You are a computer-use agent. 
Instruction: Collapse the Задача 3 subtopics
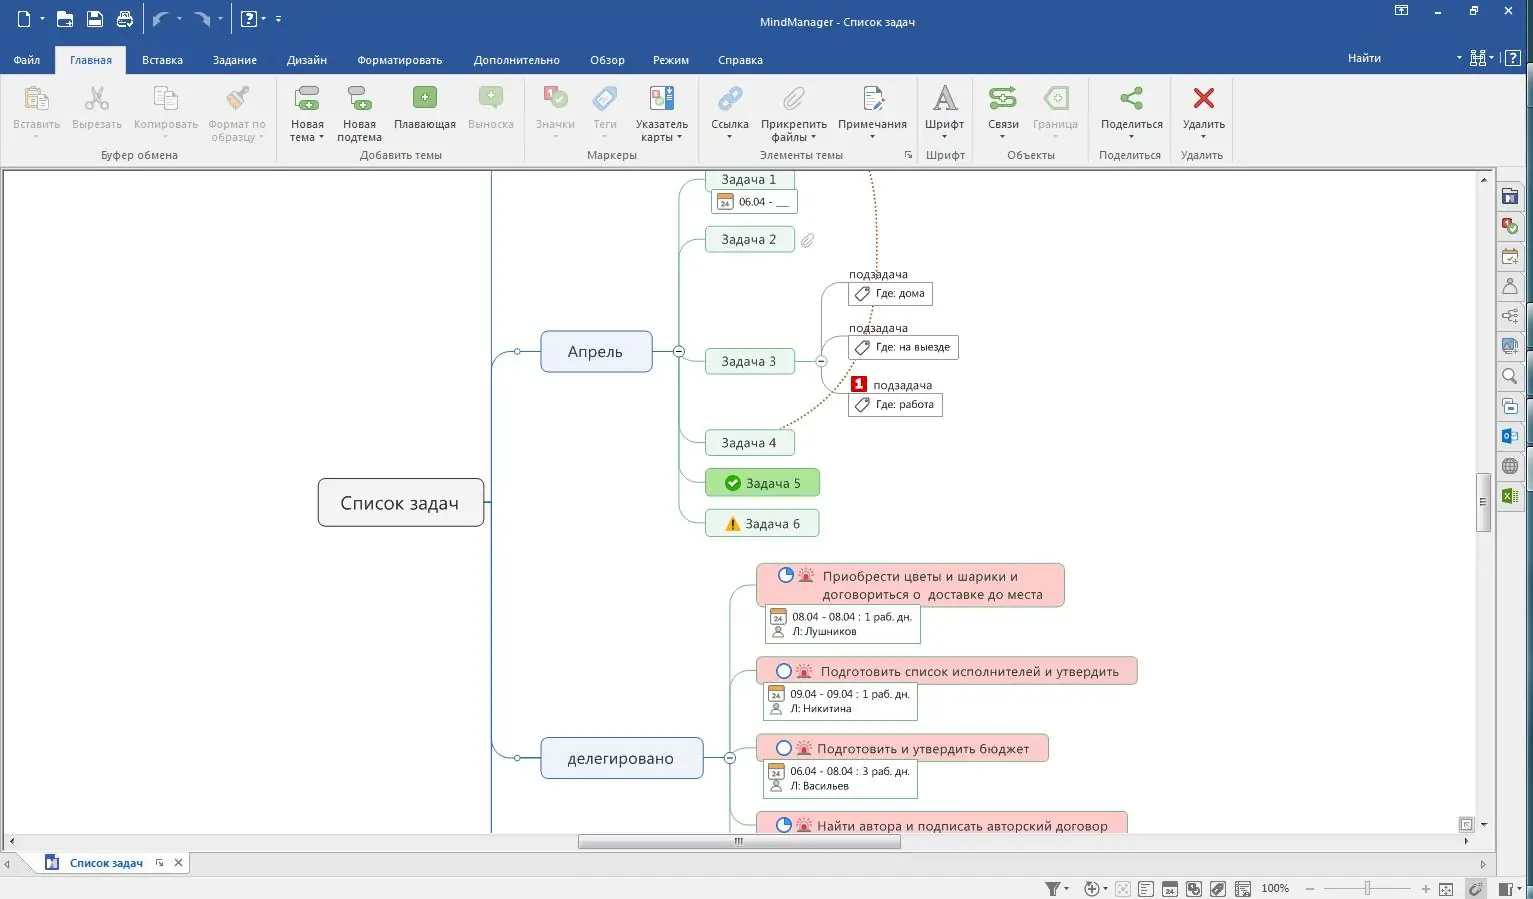[821, 361]
